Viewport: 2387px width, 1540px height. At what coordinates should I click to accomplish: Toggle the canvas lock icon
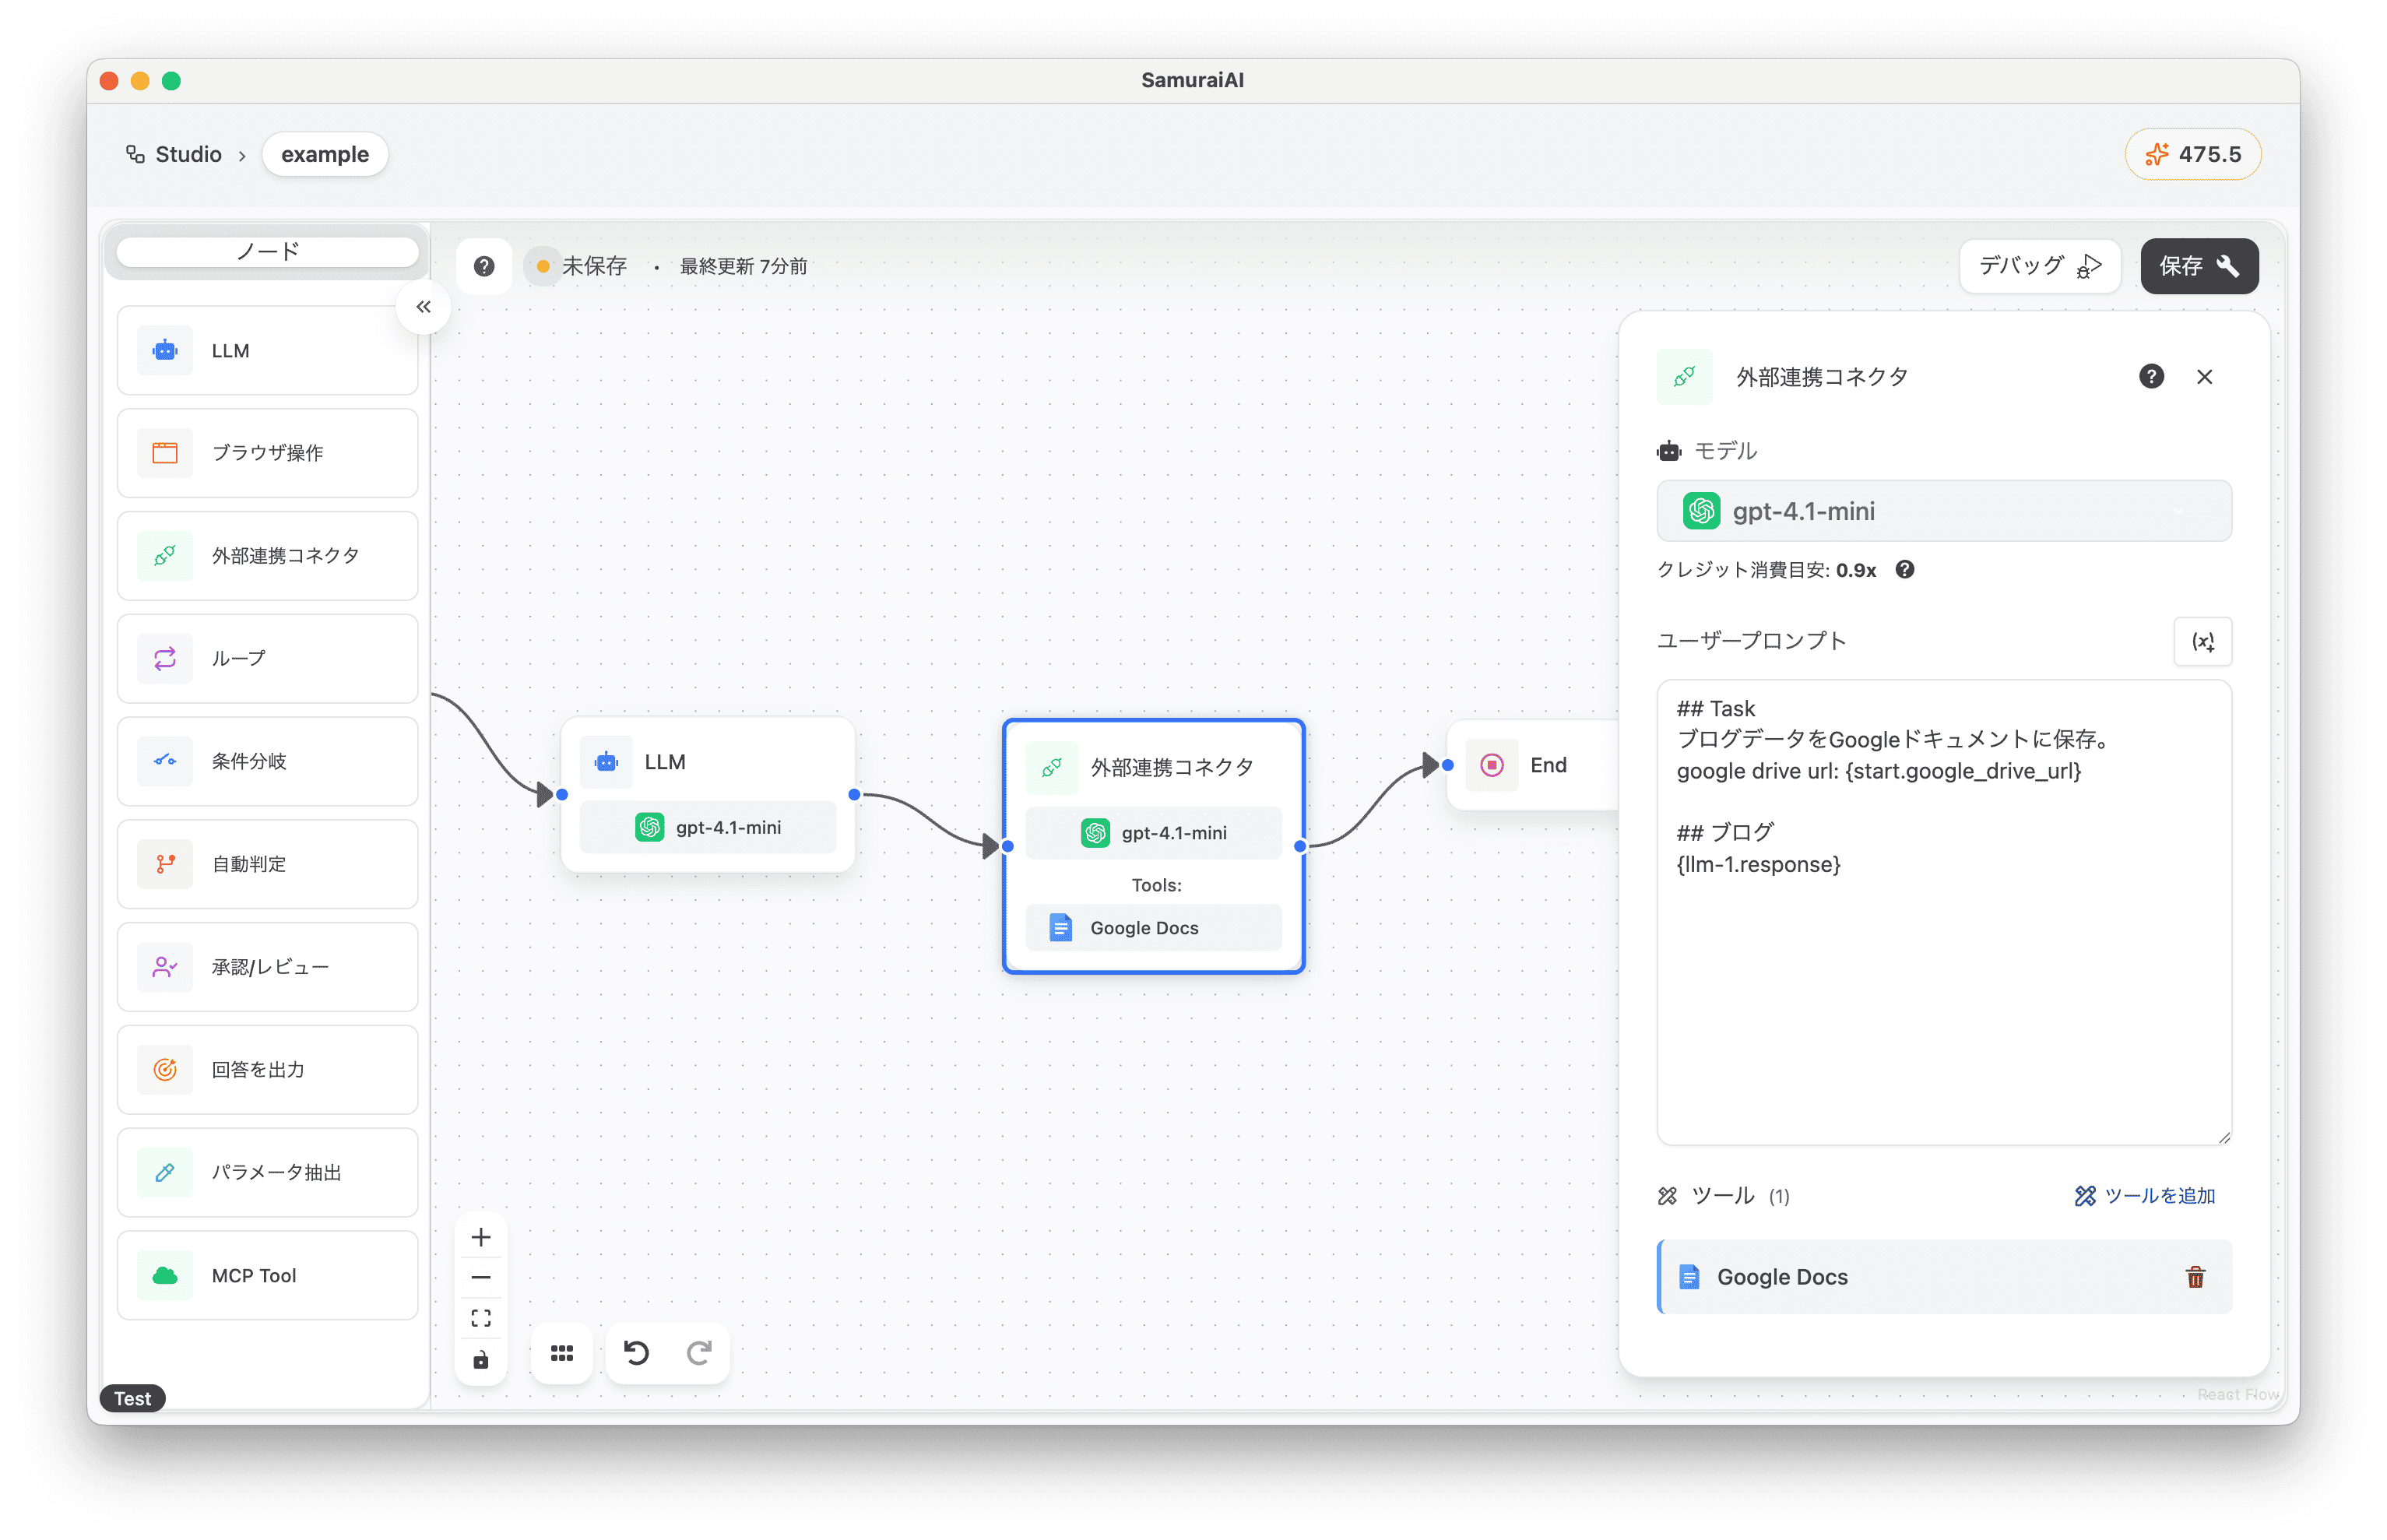tap(481, 1360)
